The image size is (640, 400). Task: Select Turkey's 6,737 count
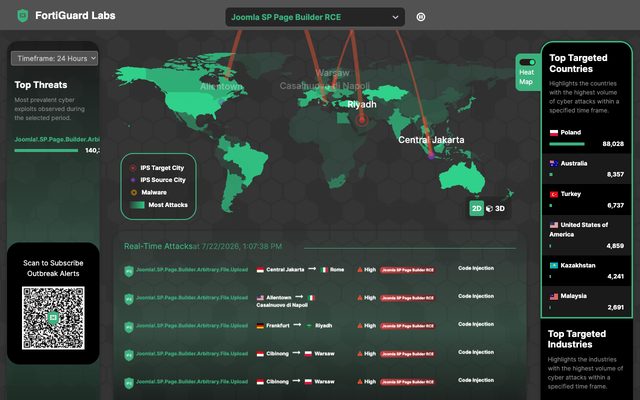click(x=616, y=205)
